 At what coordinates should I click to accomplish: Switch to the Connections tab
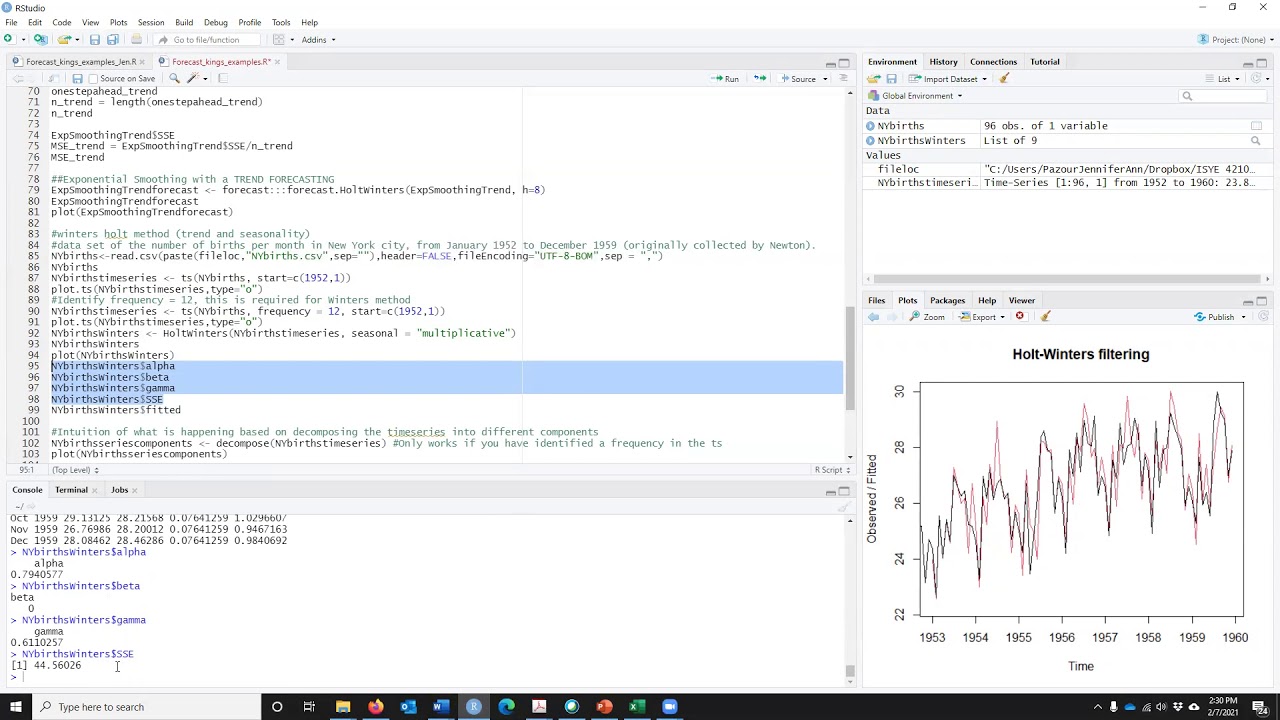(x=993, y=62)
